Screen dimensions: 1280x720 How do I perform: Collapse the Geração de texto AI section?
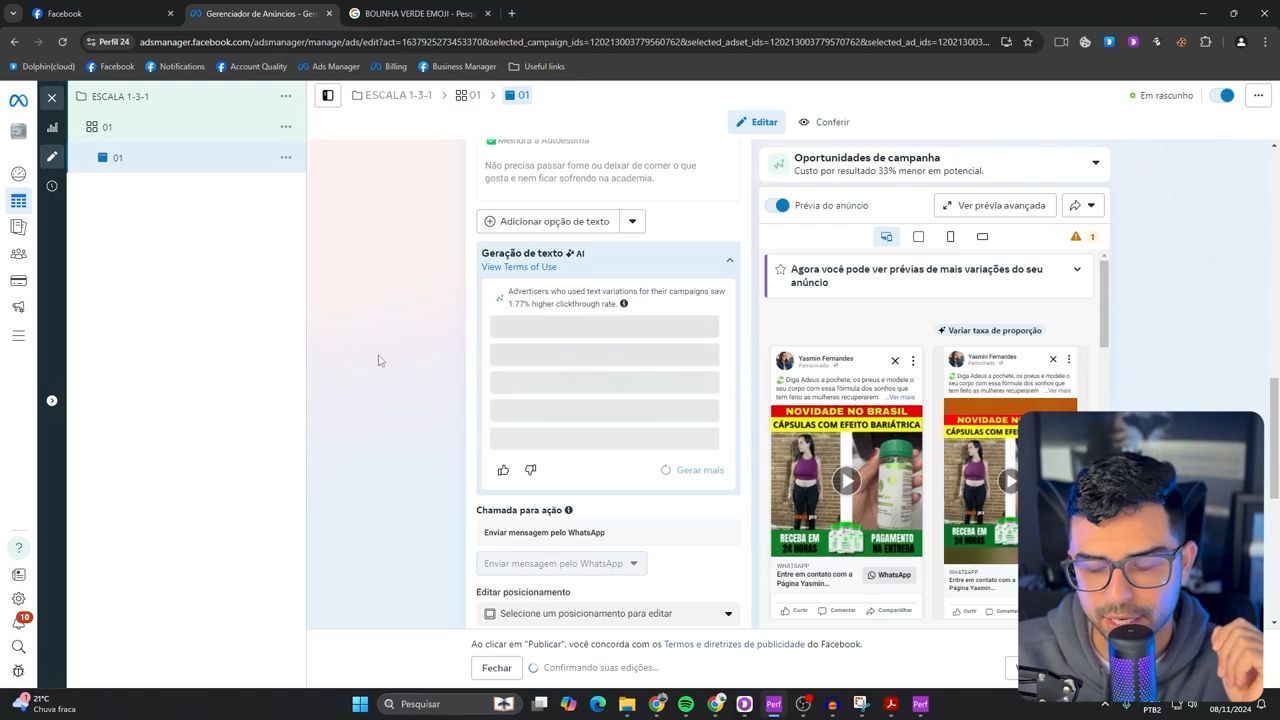729,260
